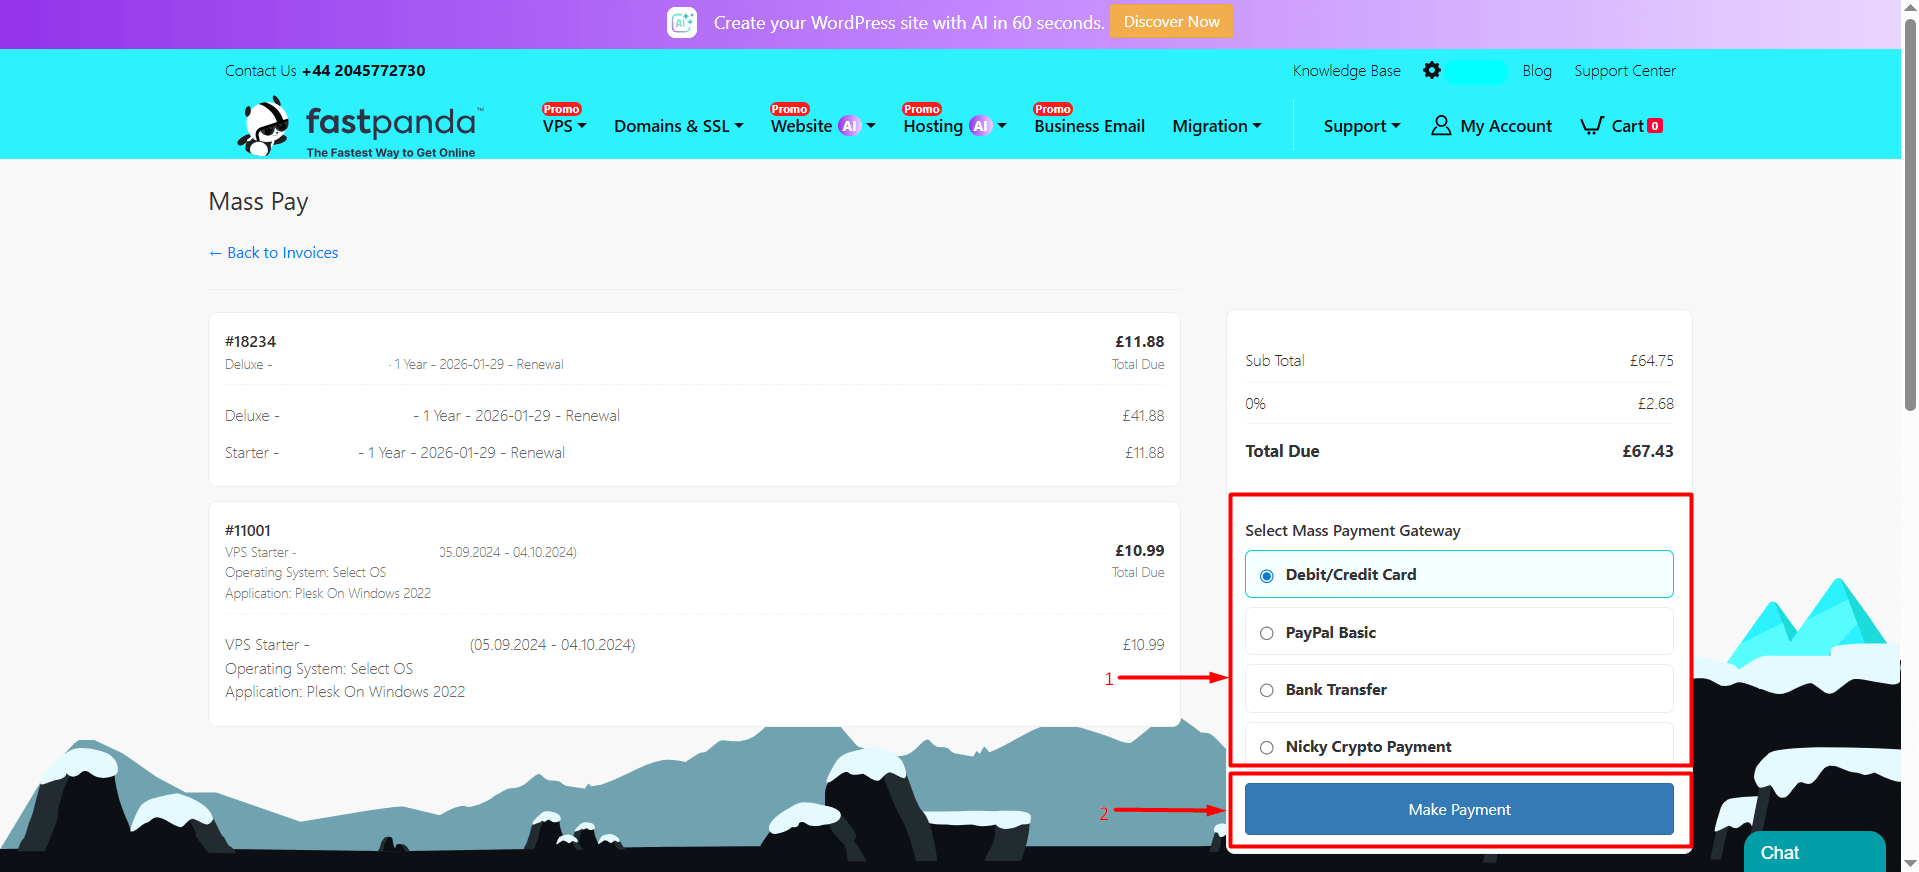Image resolution: width=1919 pixels, height=872 pixels.
Task: Open the Migration dropdown menu
Action: [x=1216, y=126]
